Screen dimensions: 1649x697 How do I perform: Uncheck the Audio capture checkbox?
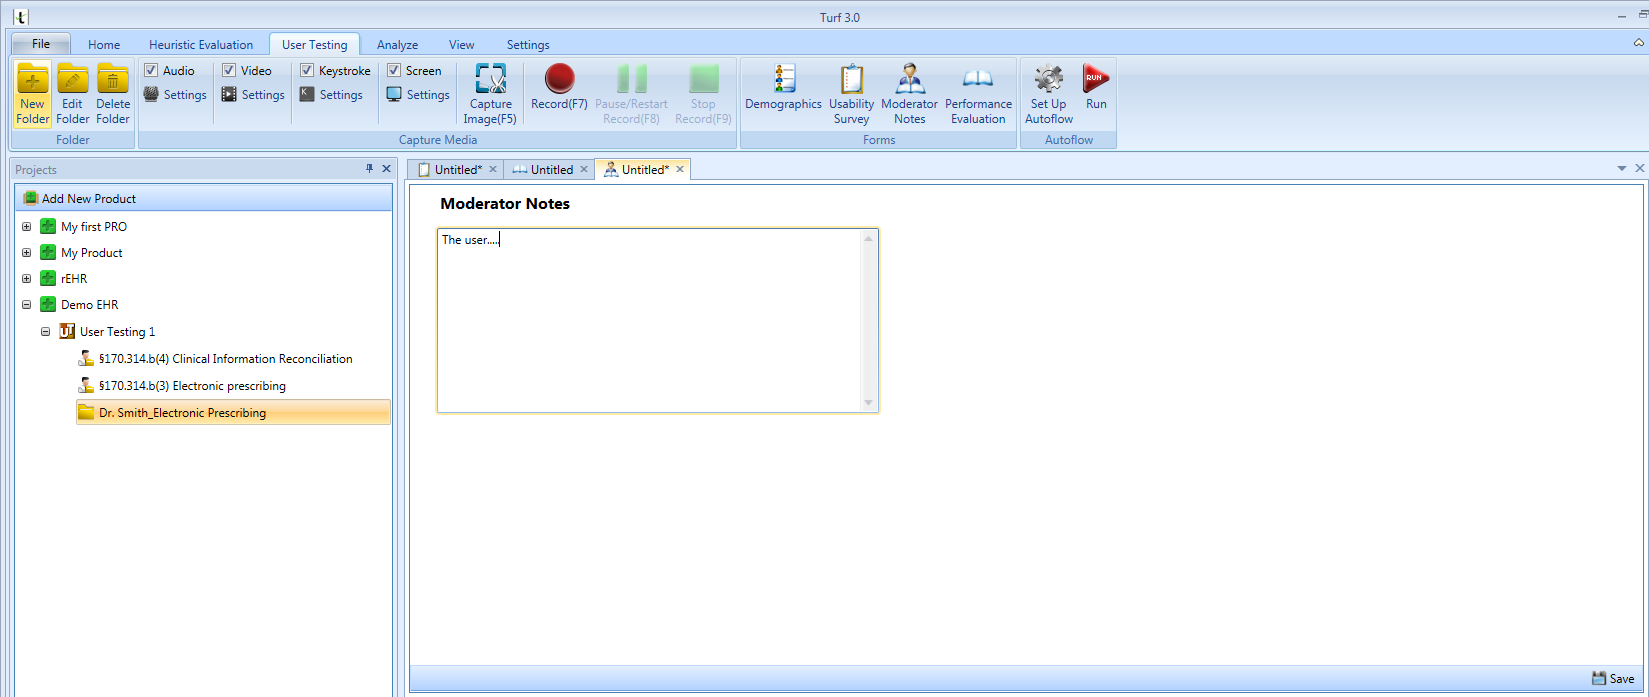pyautogui.click(x=151, y=70)
